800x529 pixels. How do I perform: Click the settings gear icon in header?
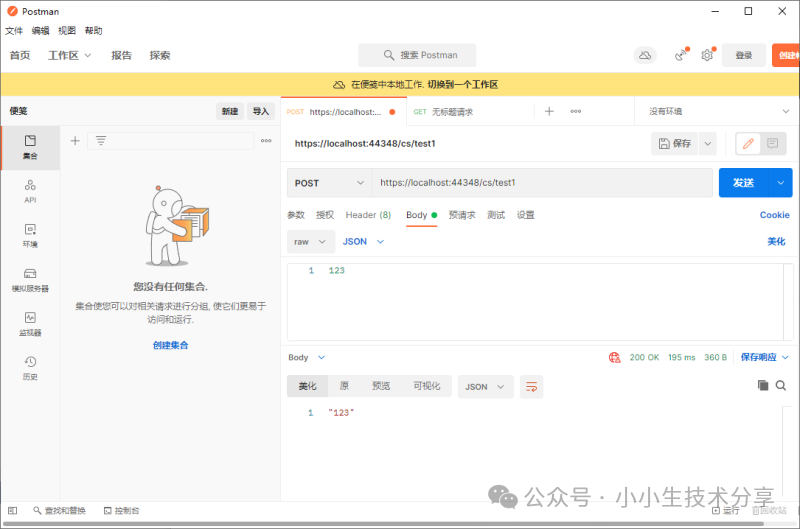coord(707,55)
